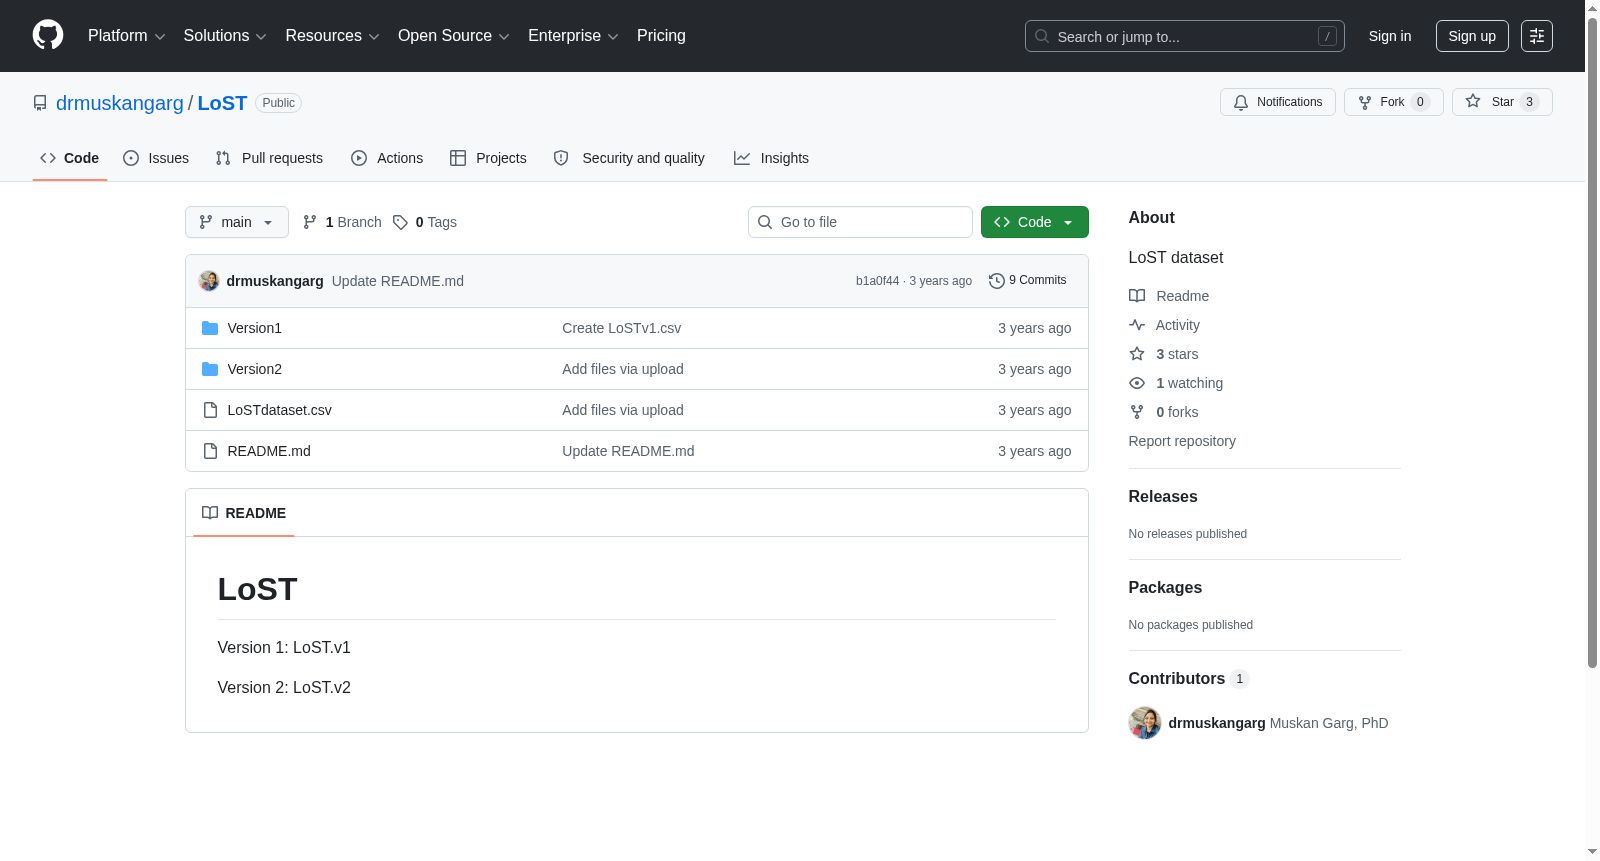Screen dimensions: 1600x861
Task: Open the Contributors section heading
Action: pyautogui.click(x=1189, y=679)
